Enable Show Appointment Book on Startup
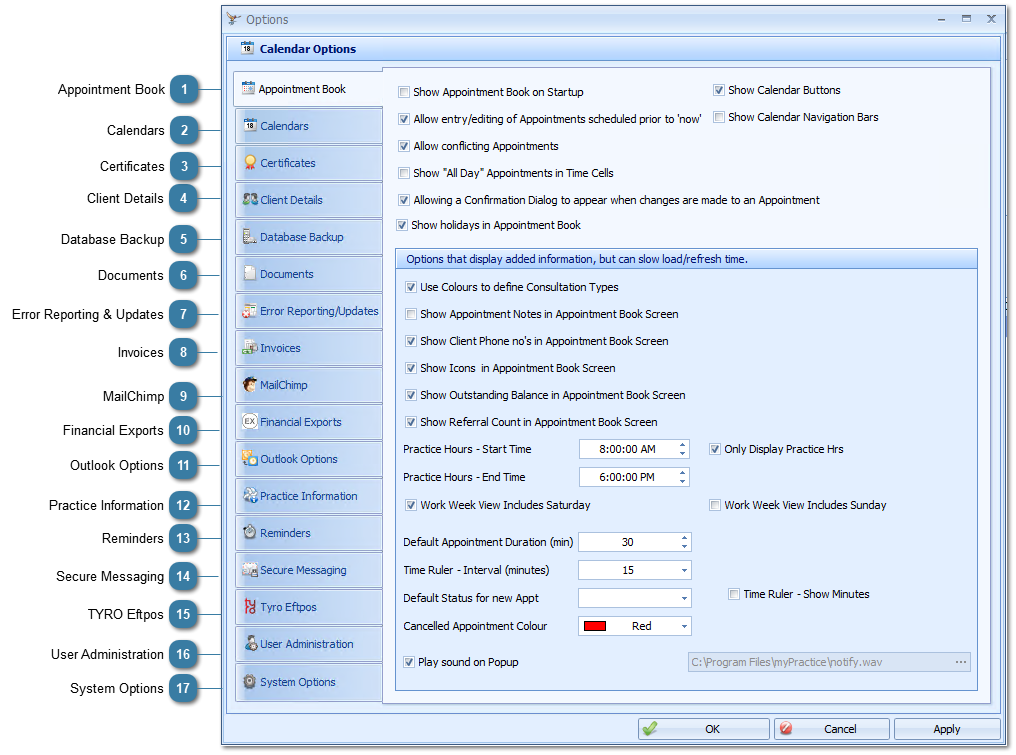The width and height of the screenshot is (1016, 755). pyautogui.click(x=404, y=92)
